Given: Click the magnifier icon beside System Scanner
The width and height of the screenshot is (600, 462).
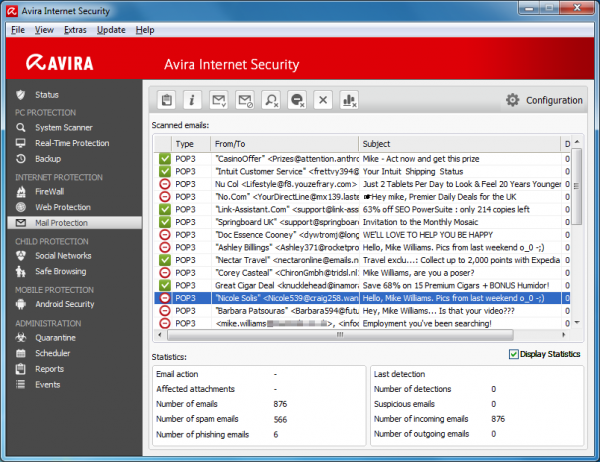Looking at the screenshot, I should (x=21, y=127).
